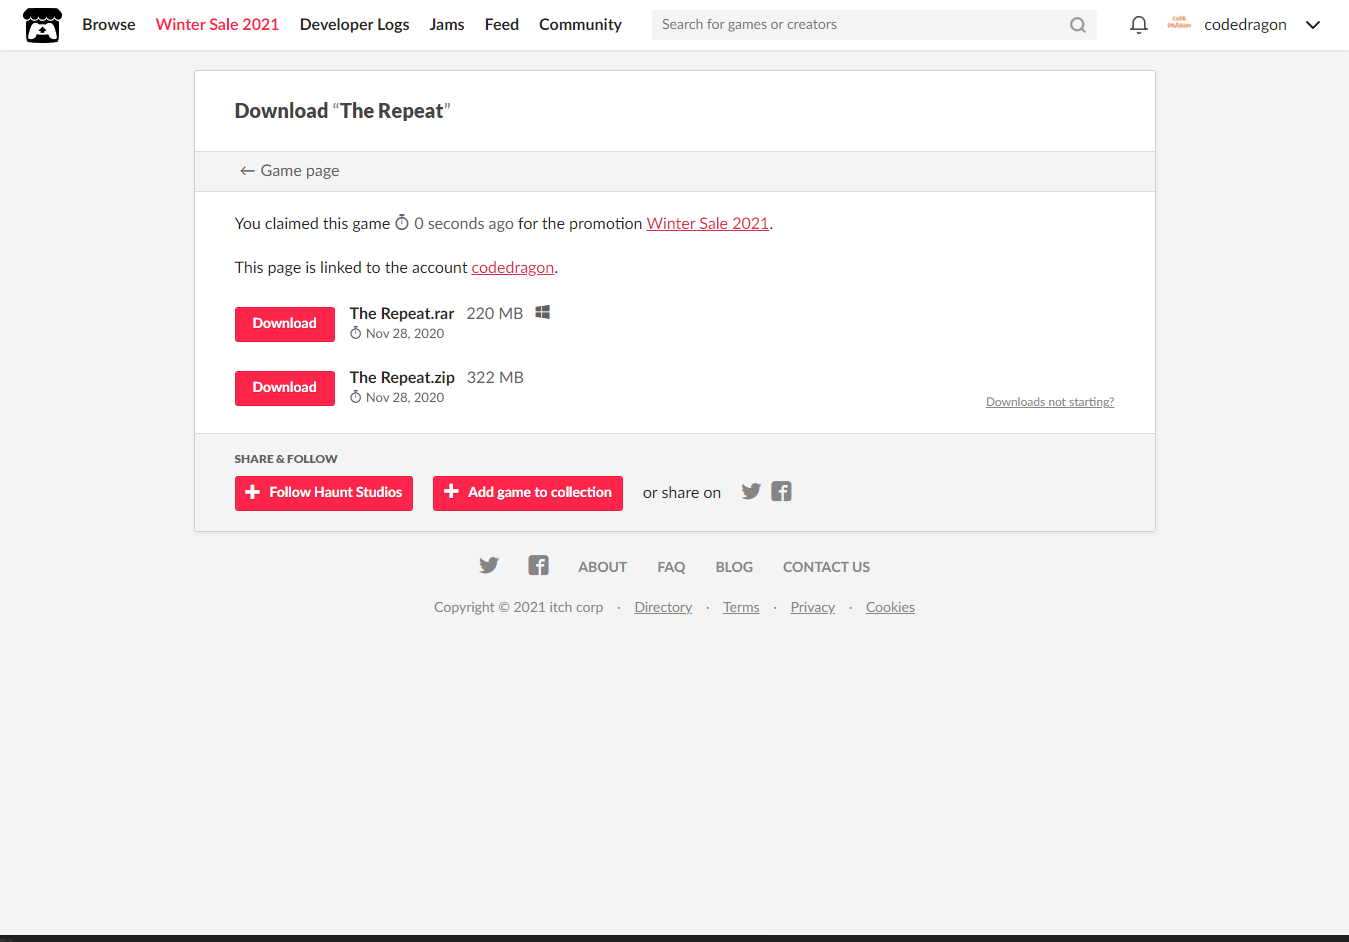
Task: Click the codedragon username in header
Action: [1245, 25]
